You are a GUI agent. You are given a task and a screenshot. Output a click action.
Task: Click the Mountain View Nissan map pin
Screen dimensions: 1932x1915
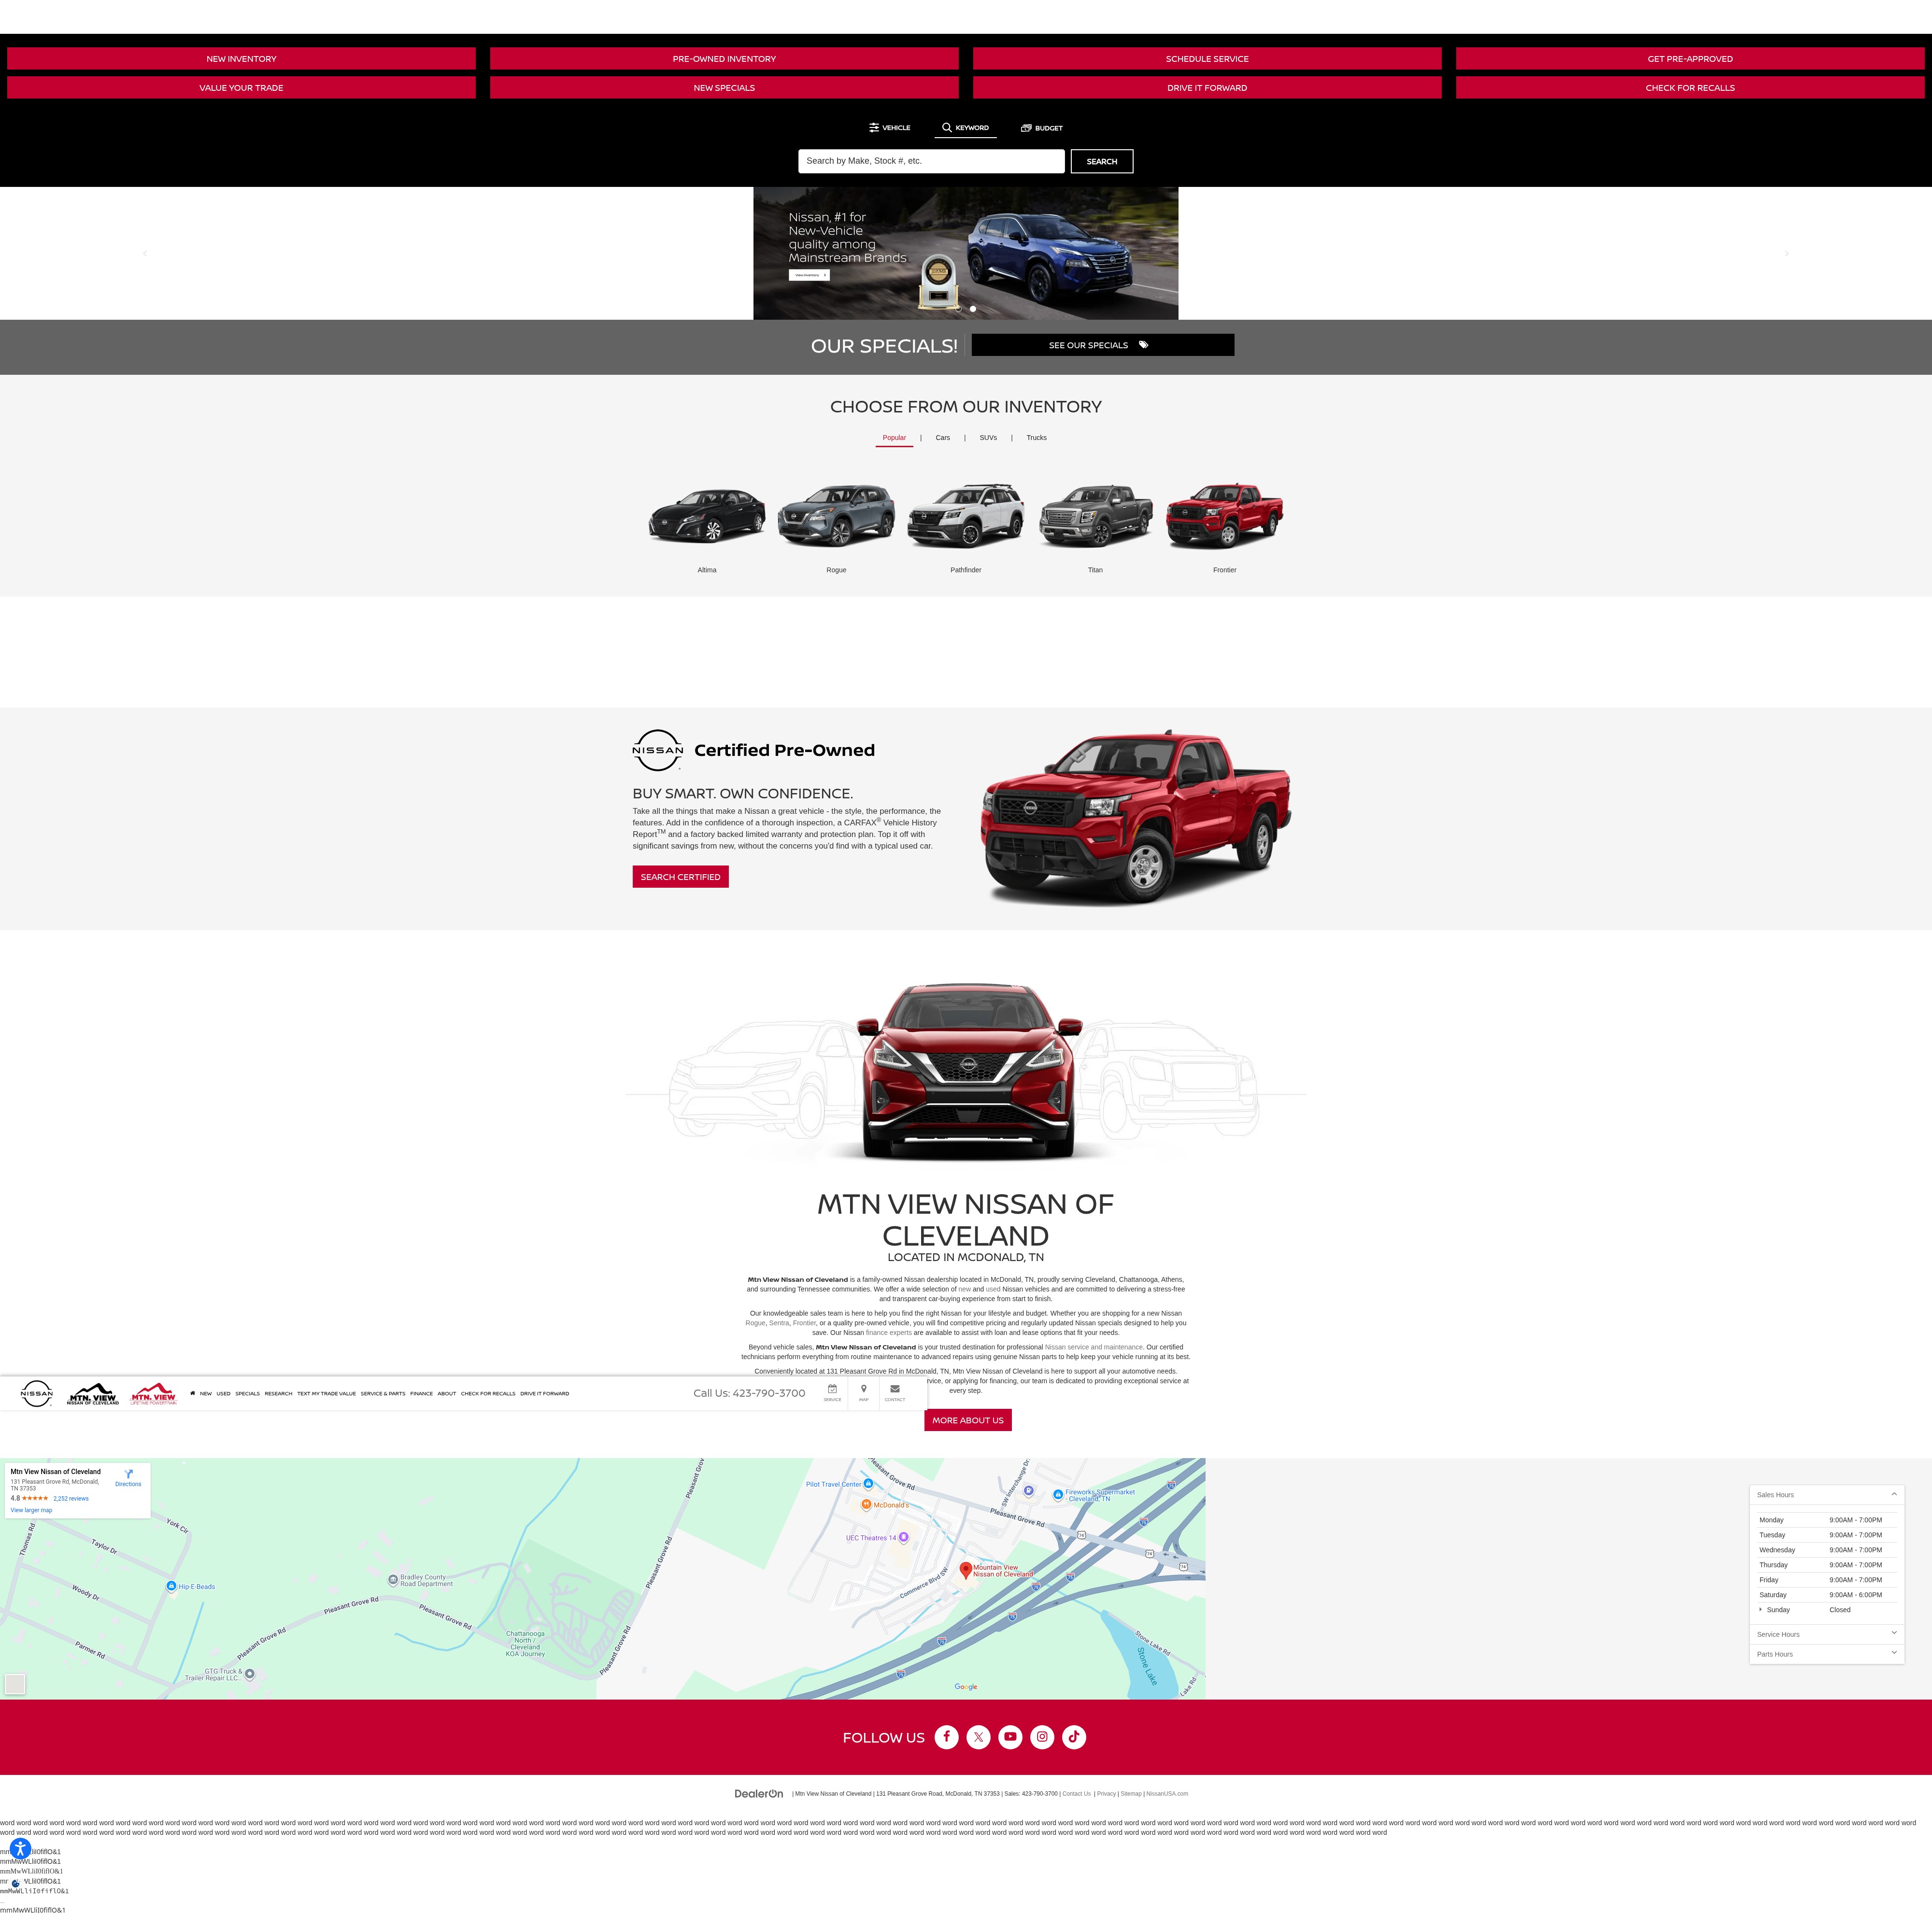pos(966,1570)
